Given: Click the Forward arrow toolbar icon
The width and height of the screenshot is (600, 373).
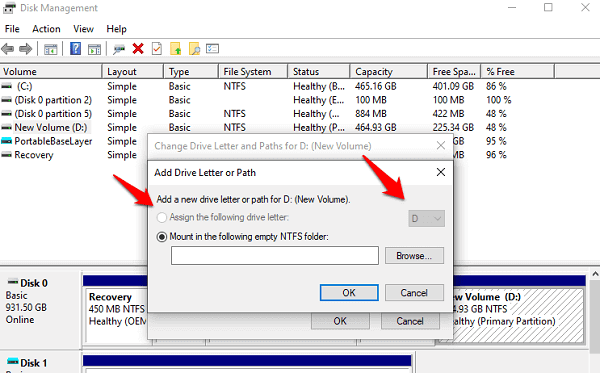Looking at the screenshot, I should (25, 49).
